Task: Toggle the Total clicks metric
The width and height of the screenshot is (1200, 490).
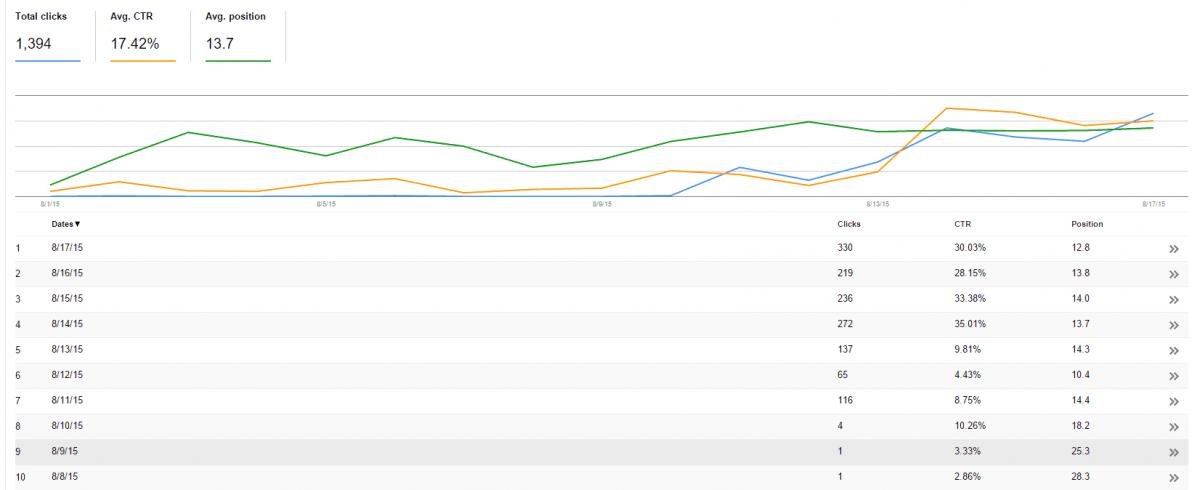Action: [x=46, y=36]
